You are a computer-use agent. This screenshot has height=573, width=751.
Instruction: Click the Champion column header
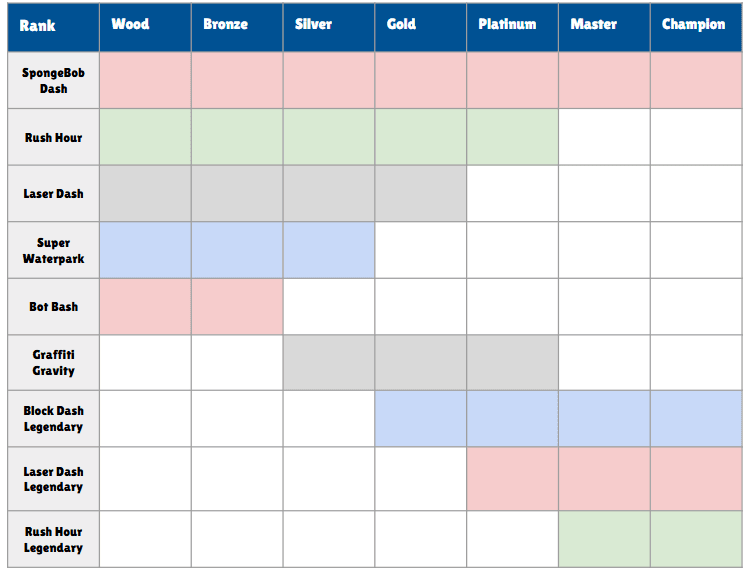coord(696,27)
